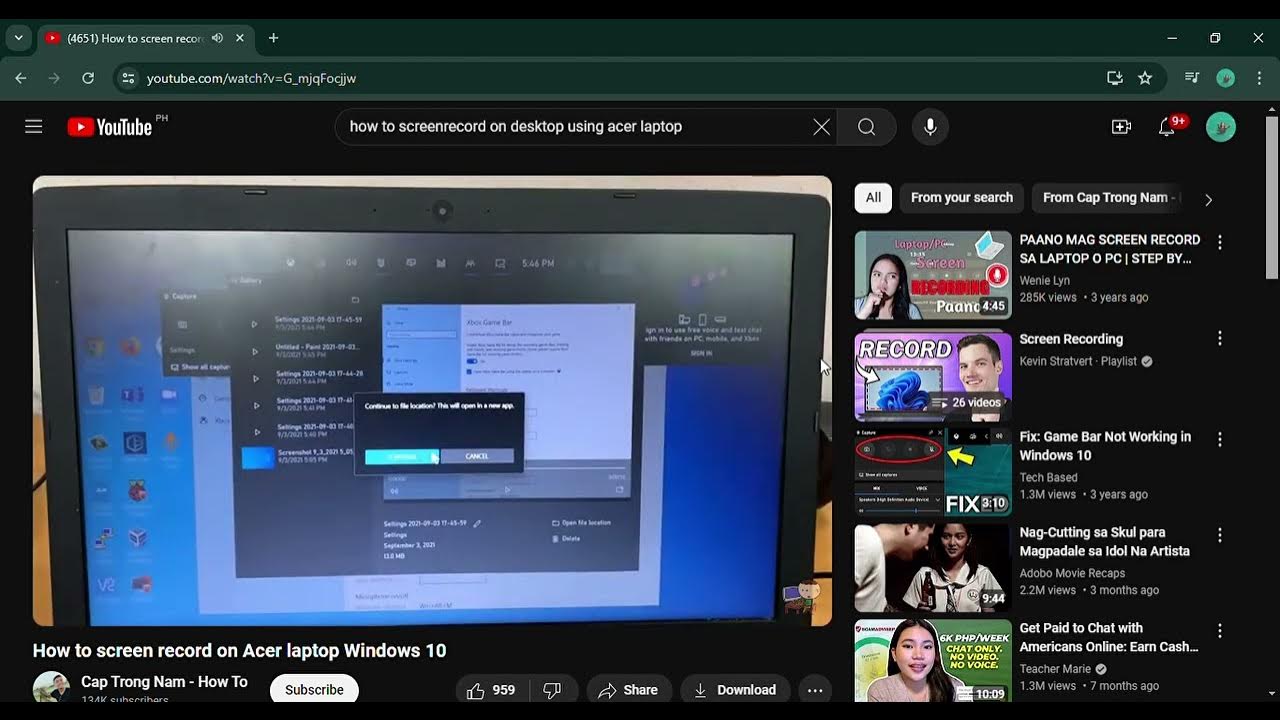
Task: Click the page vertical scrollbar
Action: (1272, 200)
